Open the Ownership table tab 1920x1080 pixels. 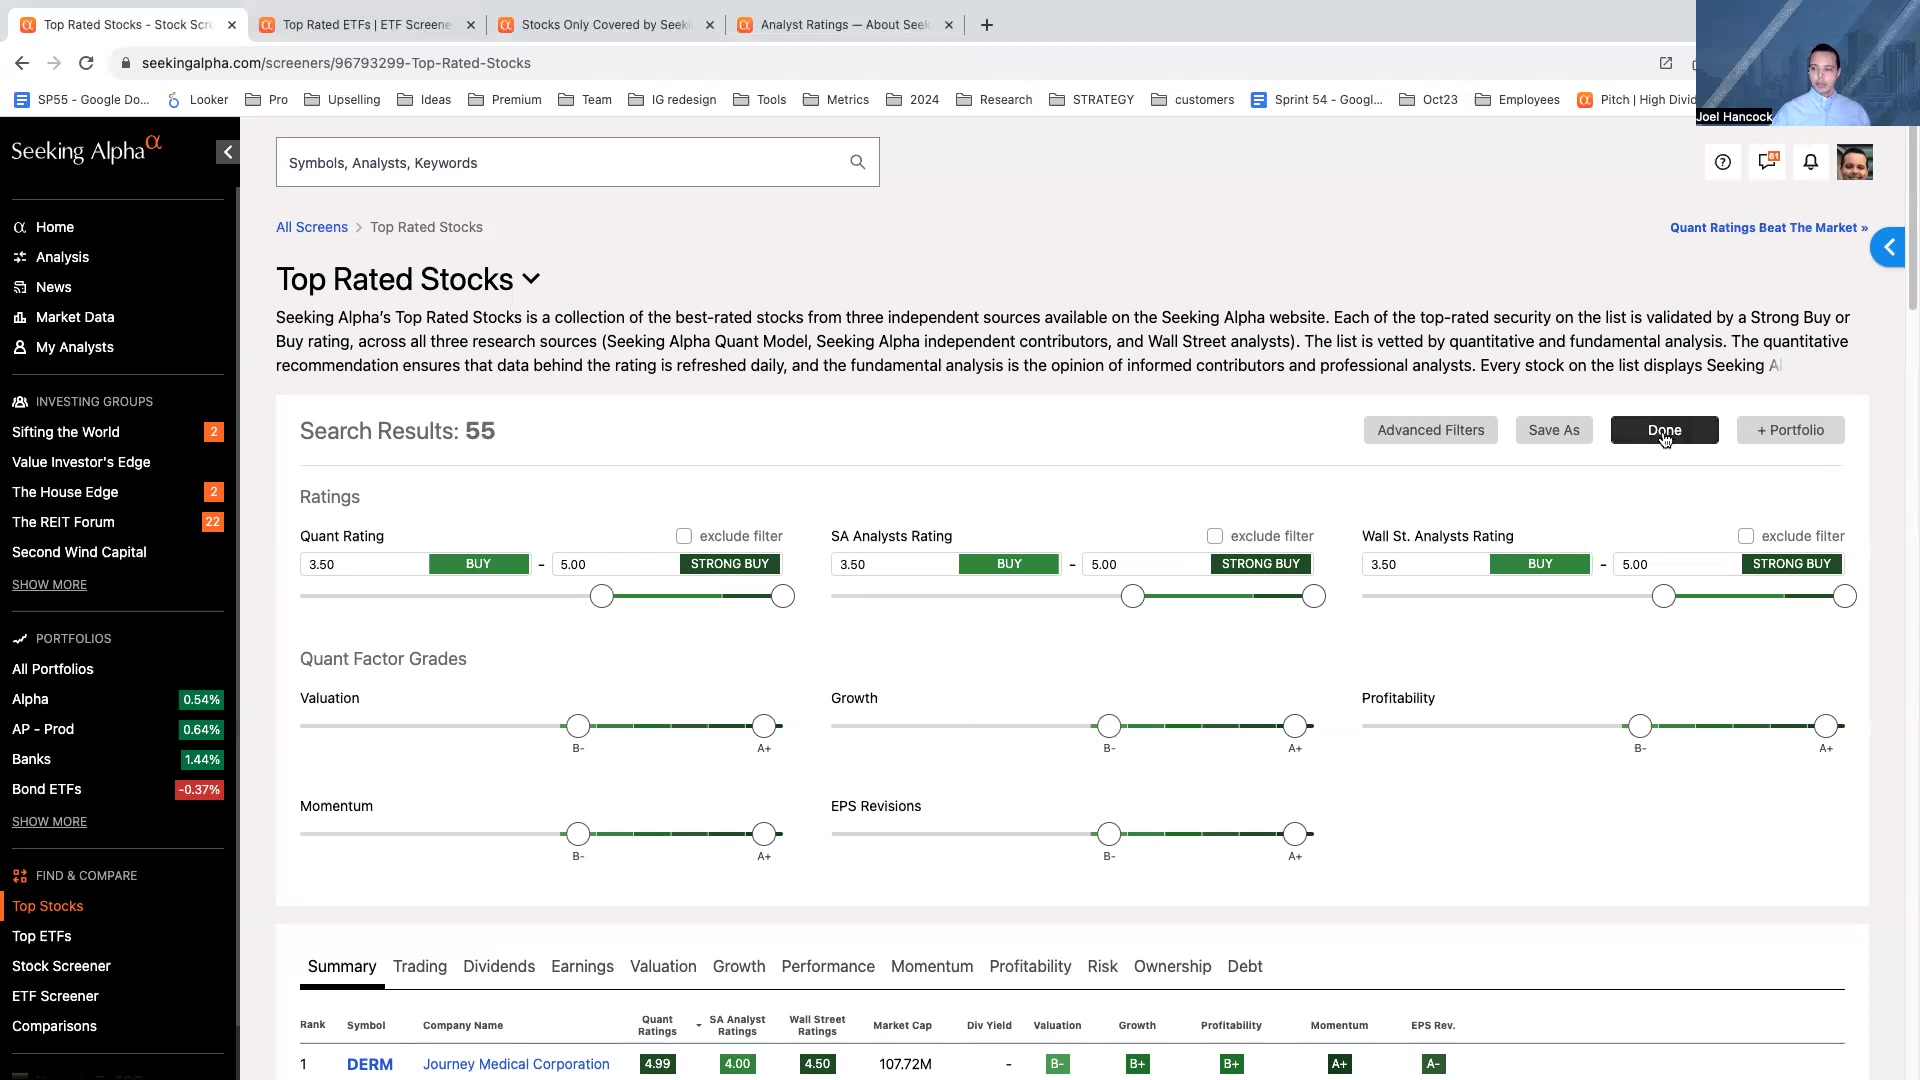[1172, 967]
